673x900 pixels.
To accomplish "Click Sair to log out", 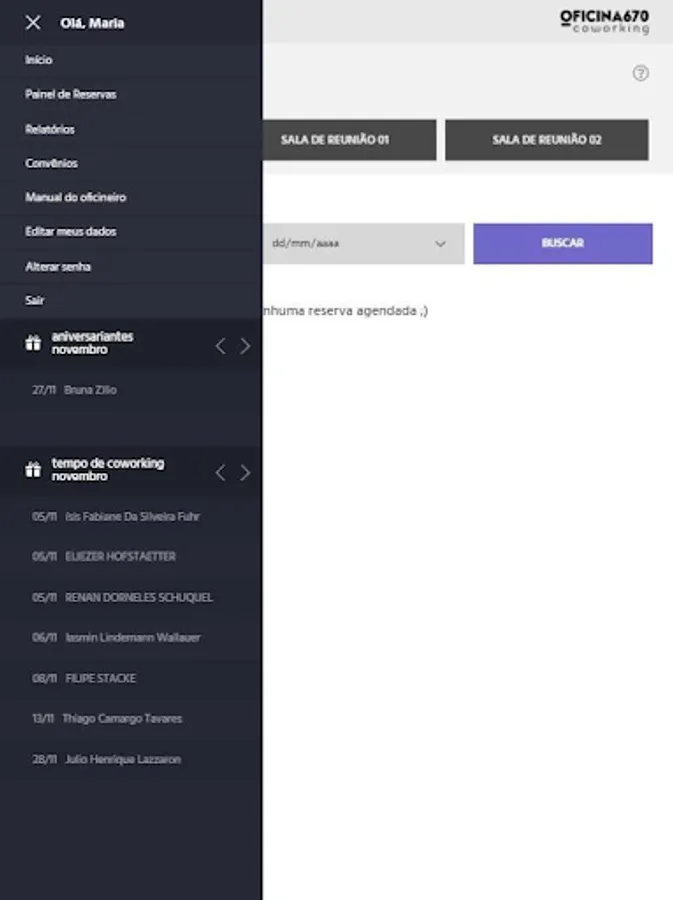I will pyautogui.click(x=35, y=300).
